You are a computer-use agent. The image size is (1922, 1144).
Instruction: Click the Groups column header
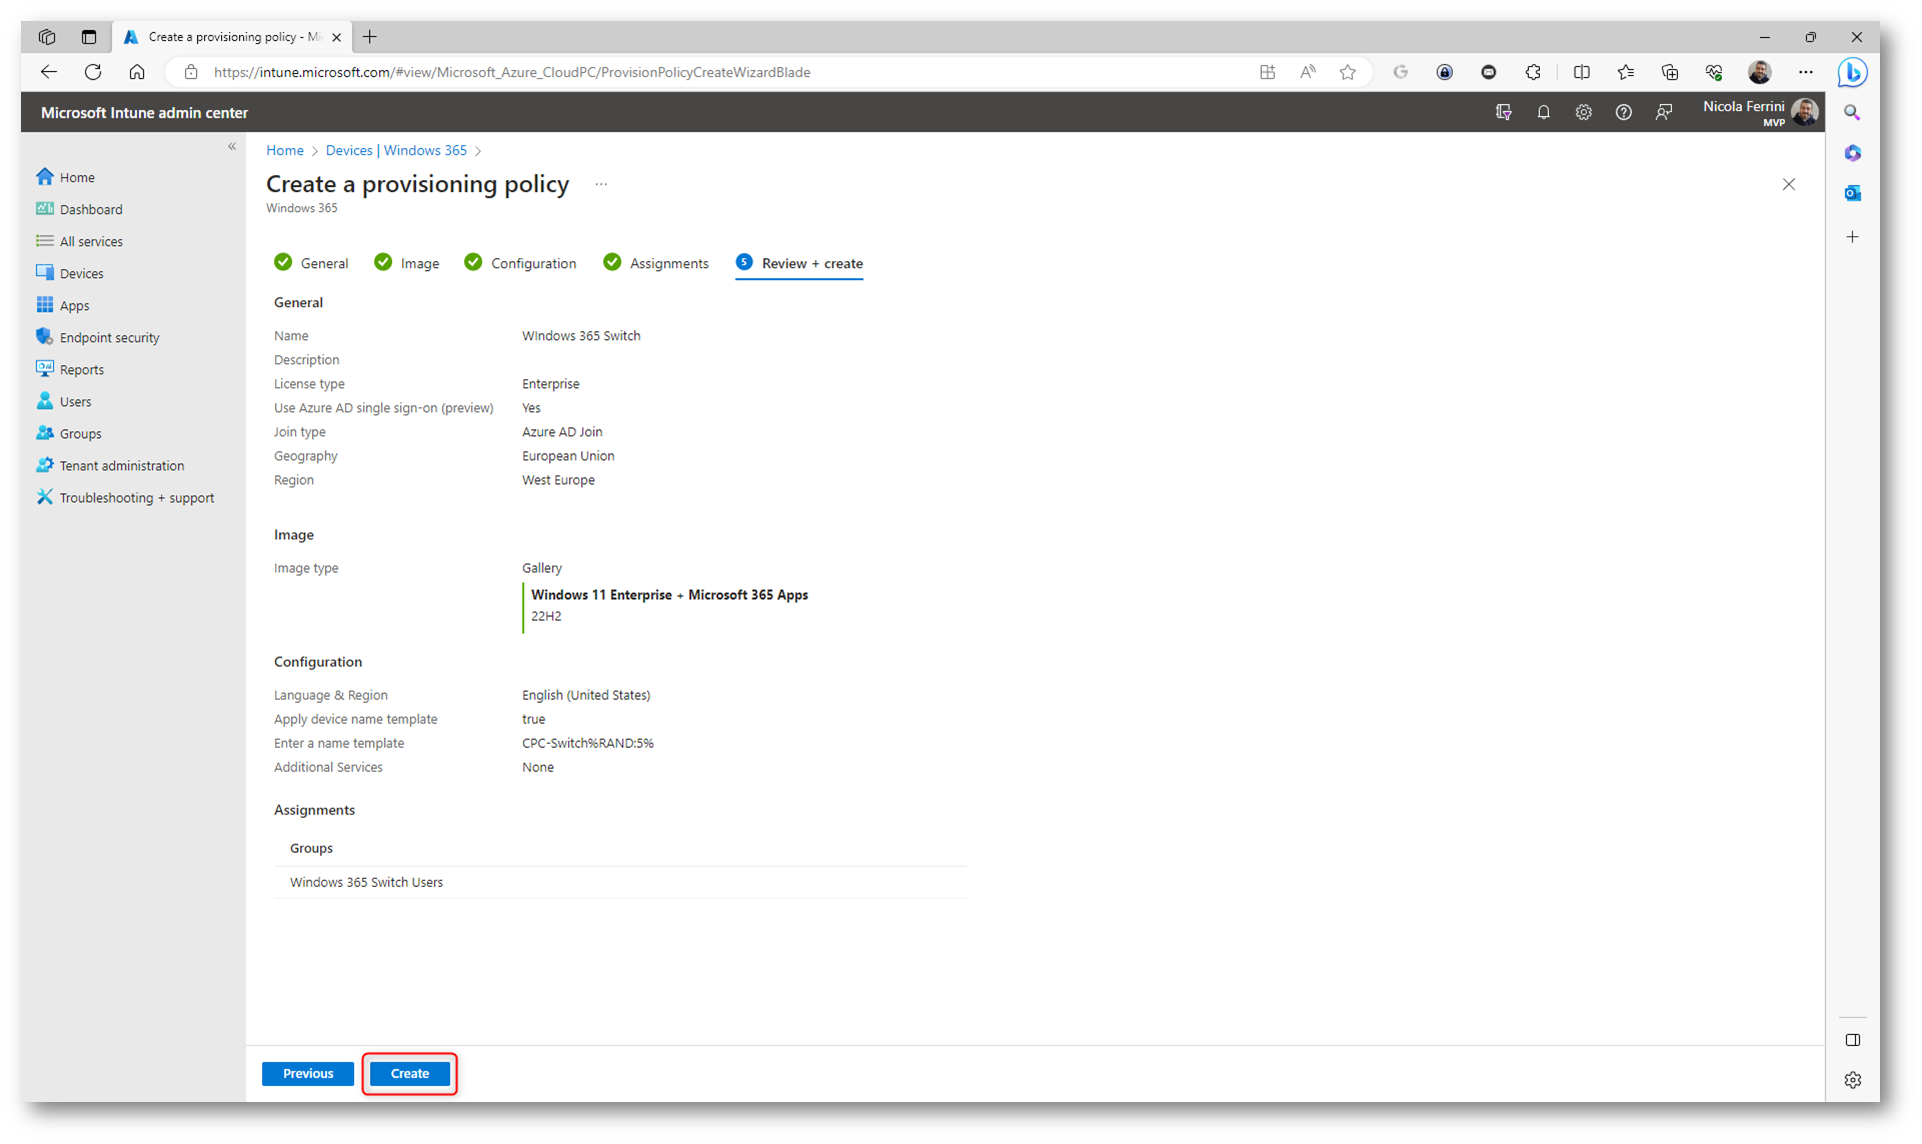(x=311, y=848)
